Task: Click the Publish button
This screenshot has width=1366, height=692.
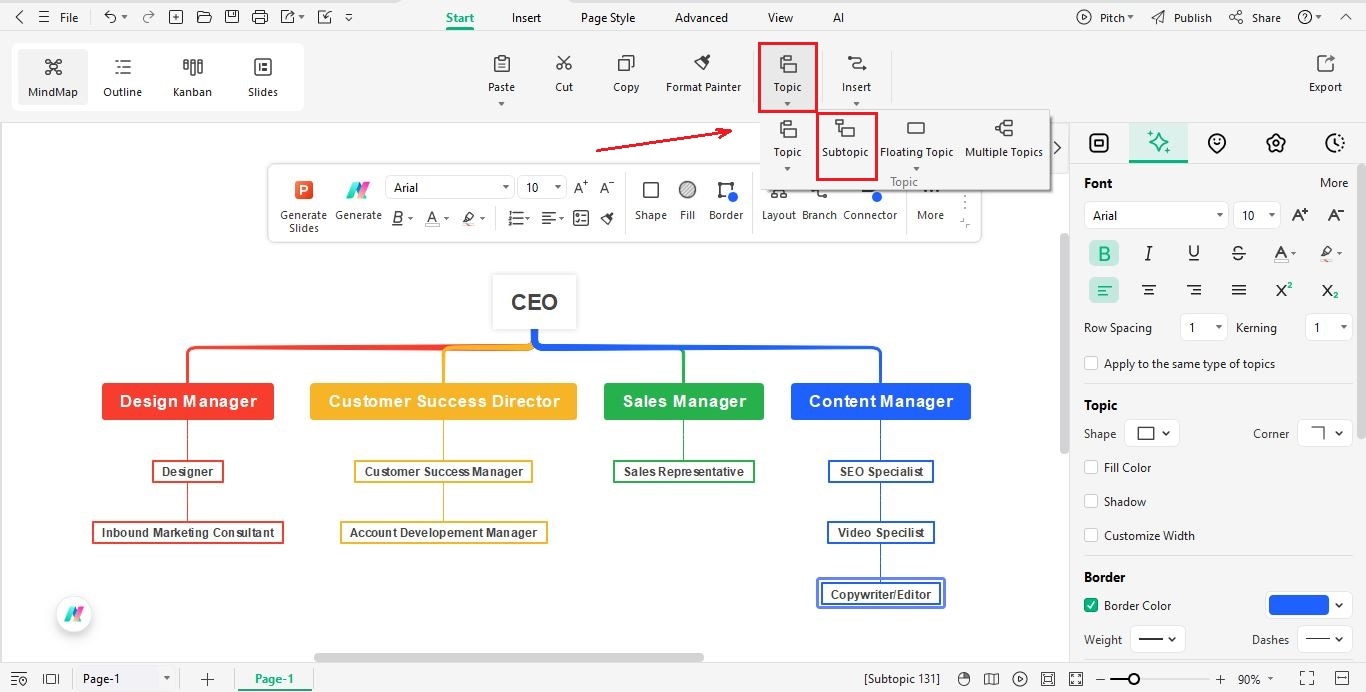Action: (x=1190, y=17)
